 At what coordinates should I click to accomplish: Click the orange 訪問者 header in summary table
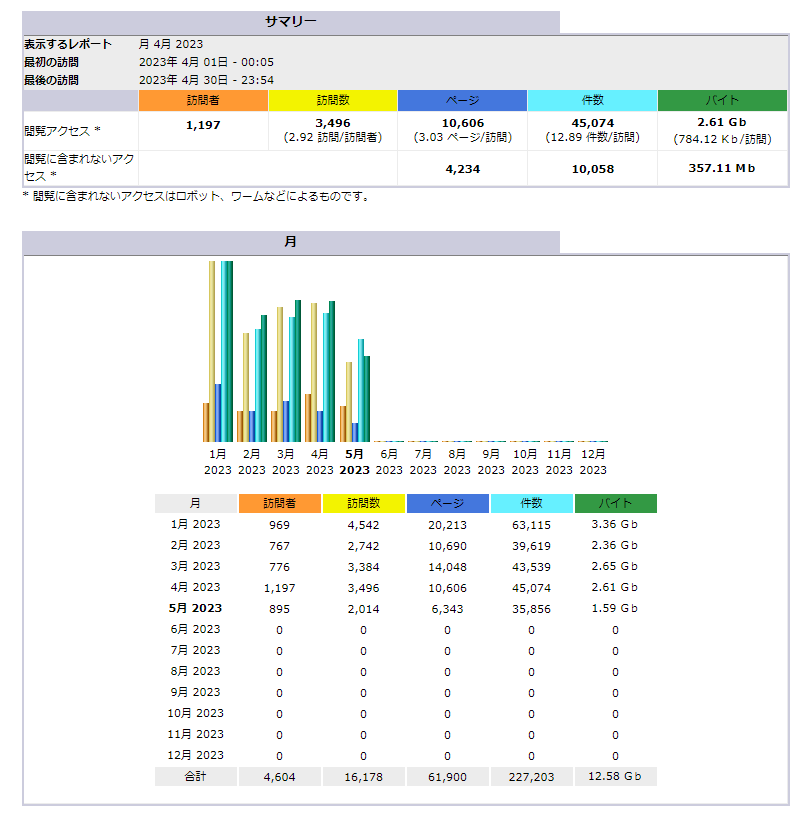[203, 100]
